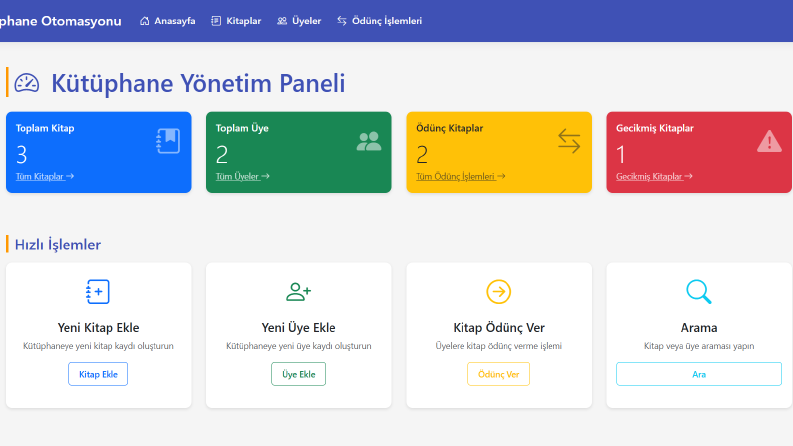Viewport: 793px width, 446px height.
Task: Click the warning triangle icon in Gecikmiş Kitaplar card
Action: [769, 141]
